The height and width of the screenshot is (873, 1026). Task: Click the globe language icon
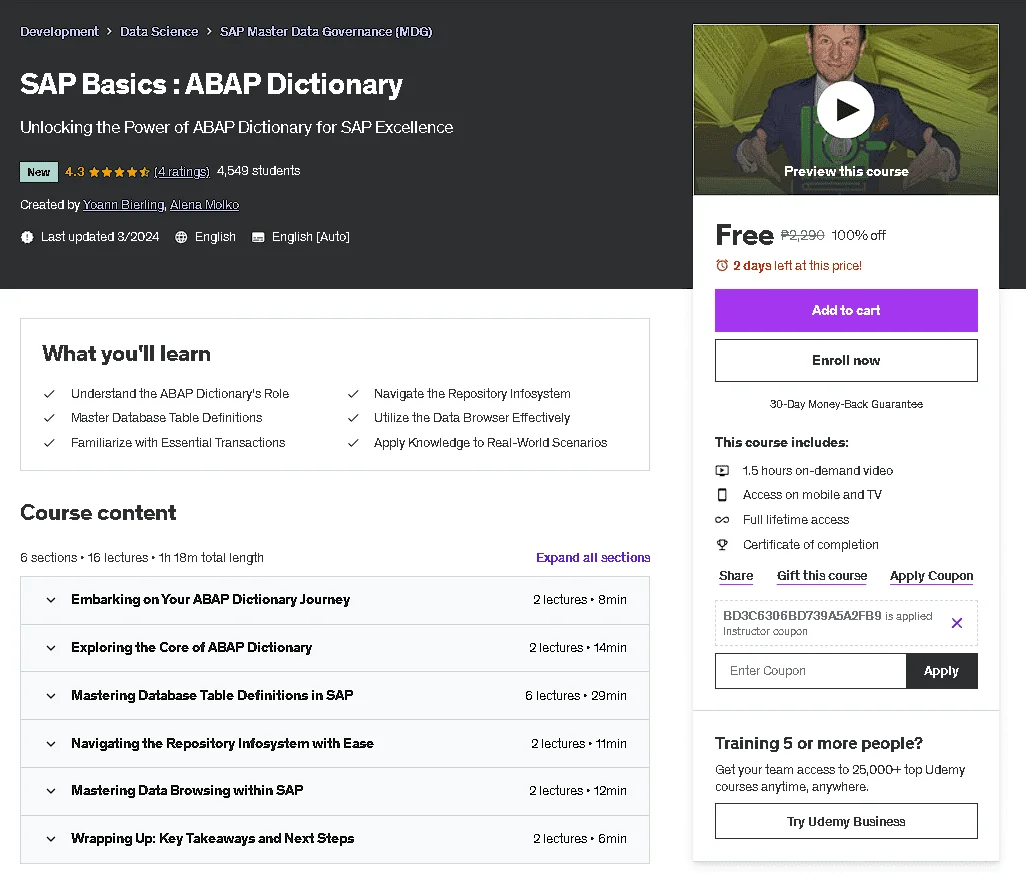pos(181,237)
